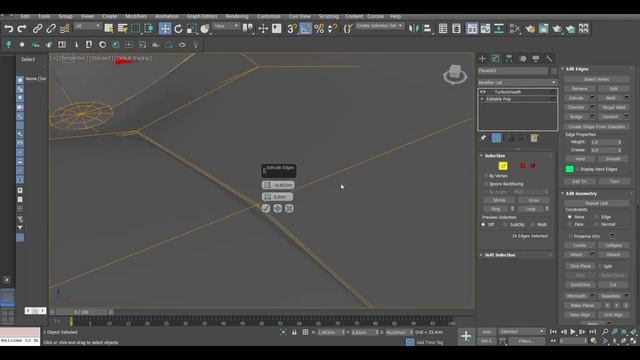
Task: Select the Off preview selection radio
Action: click(484, 225)
